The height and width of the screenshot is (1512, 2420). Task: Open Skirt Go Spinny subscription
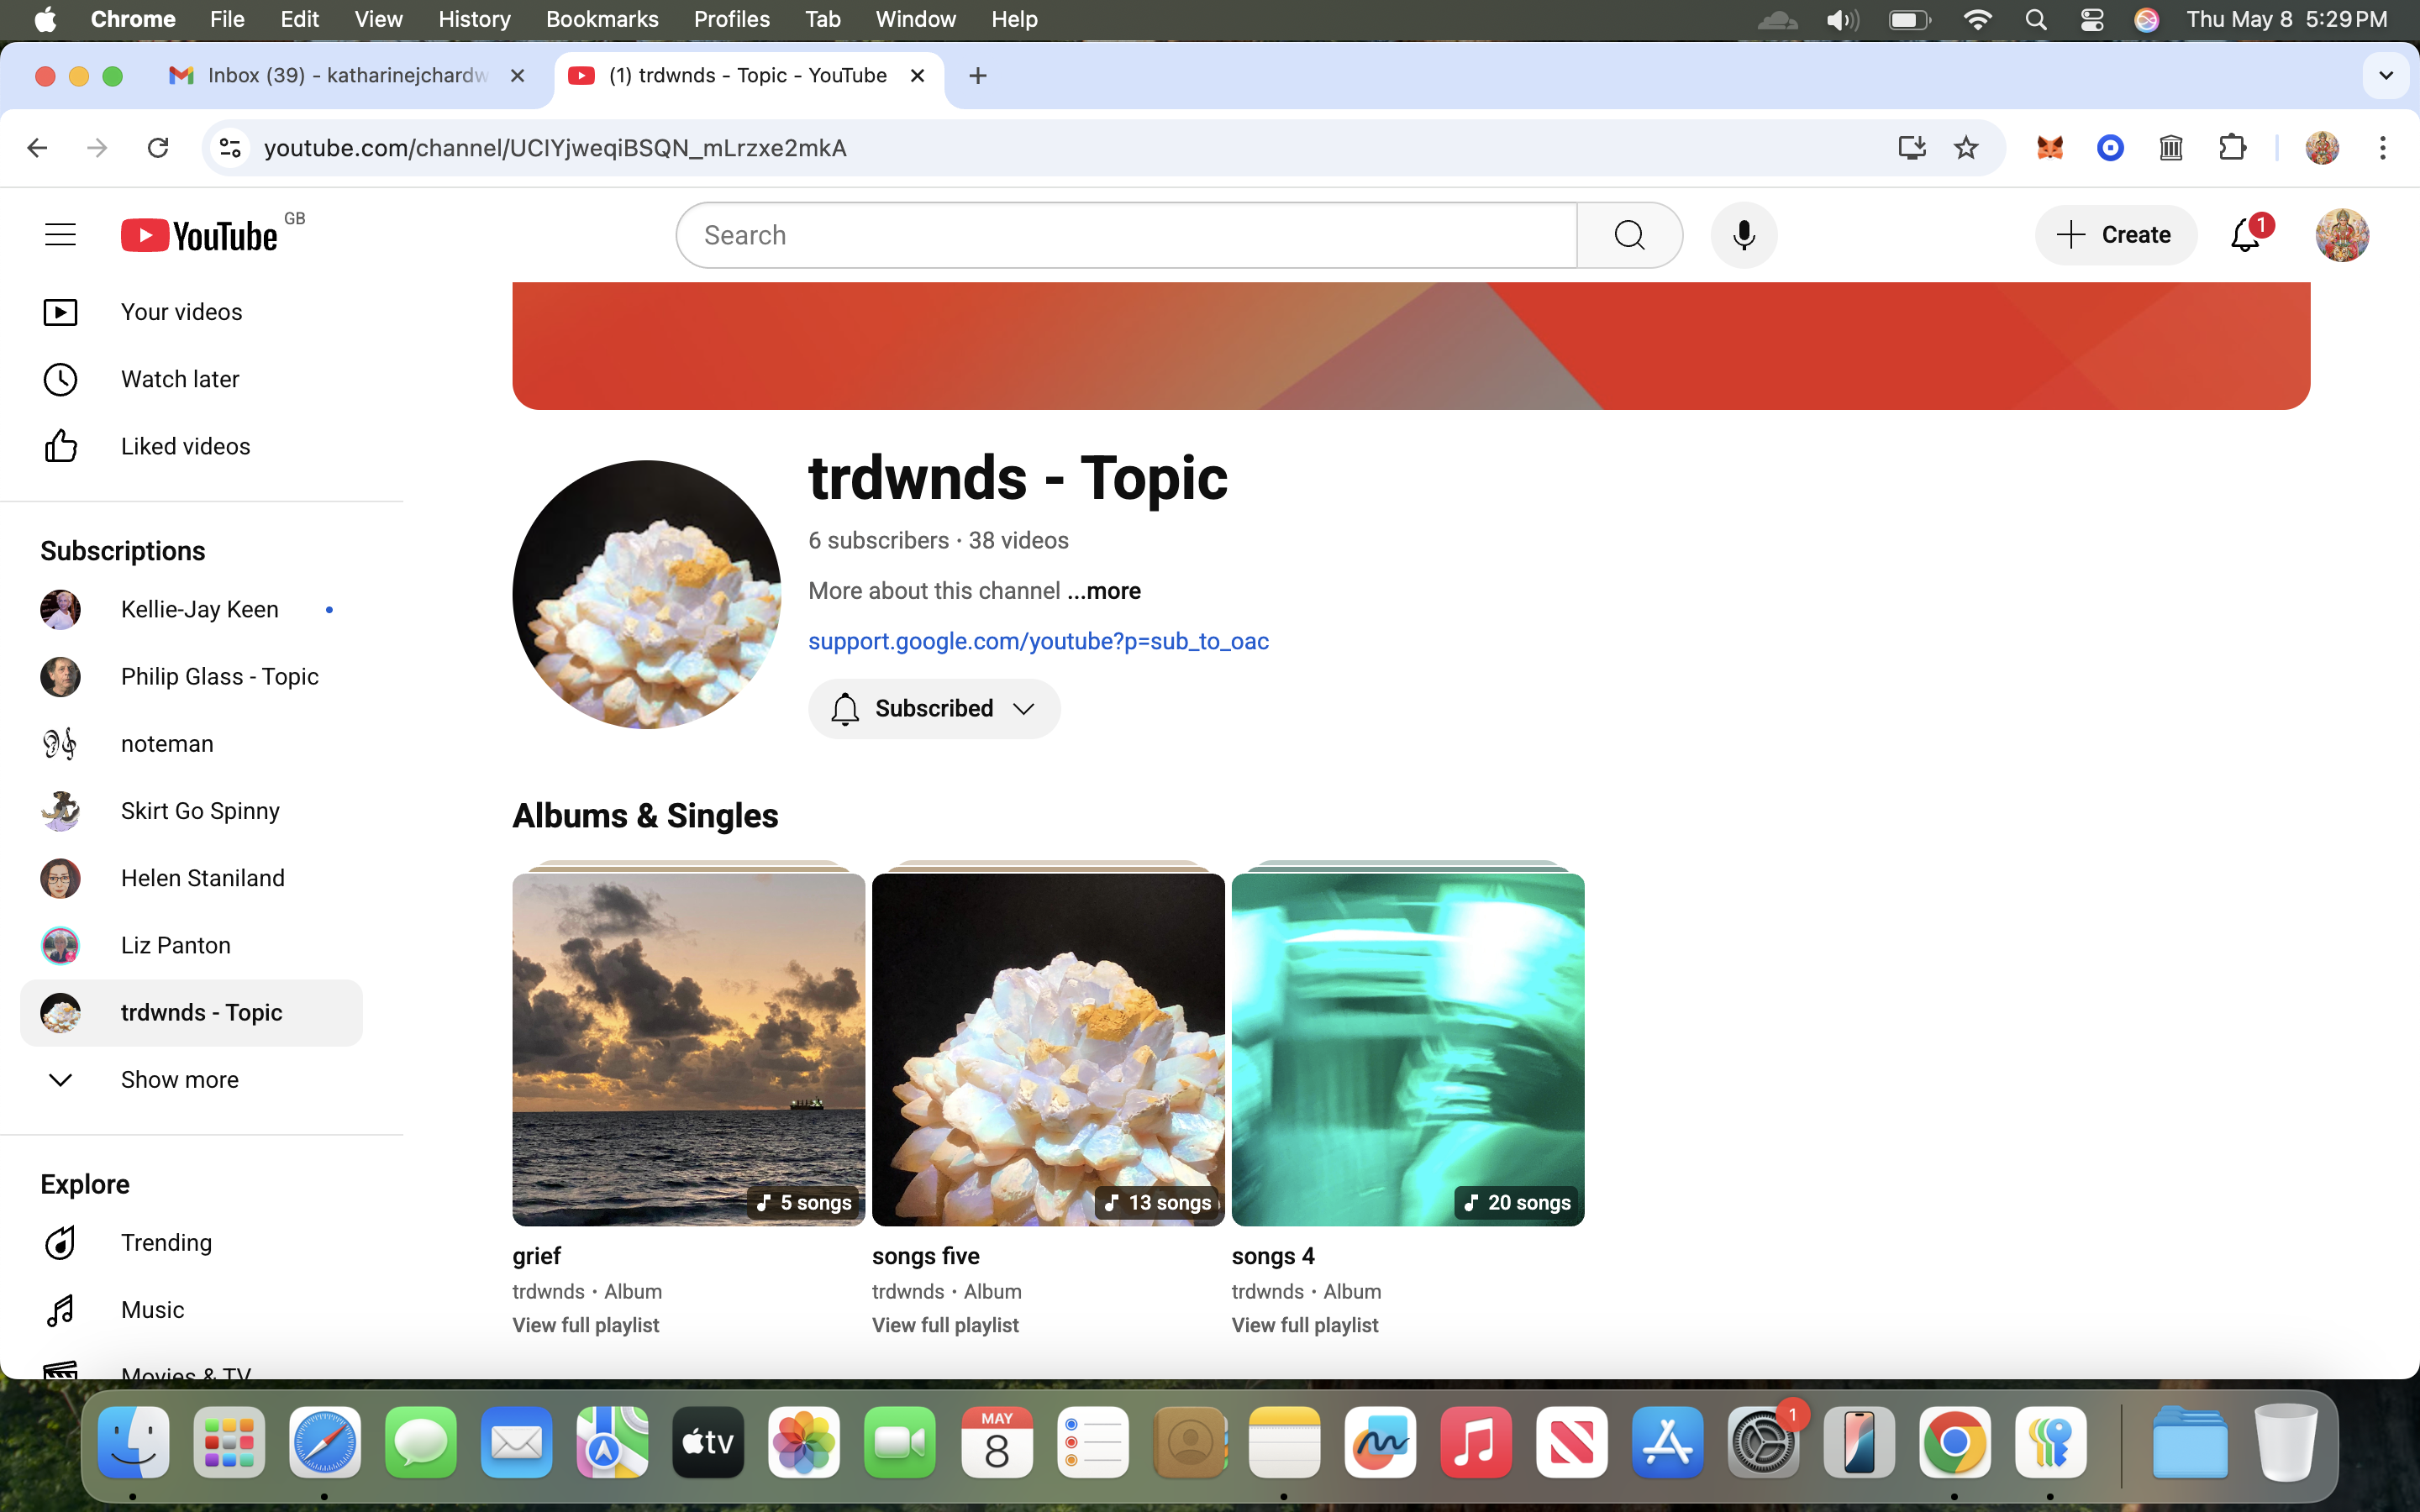point(191,811)
